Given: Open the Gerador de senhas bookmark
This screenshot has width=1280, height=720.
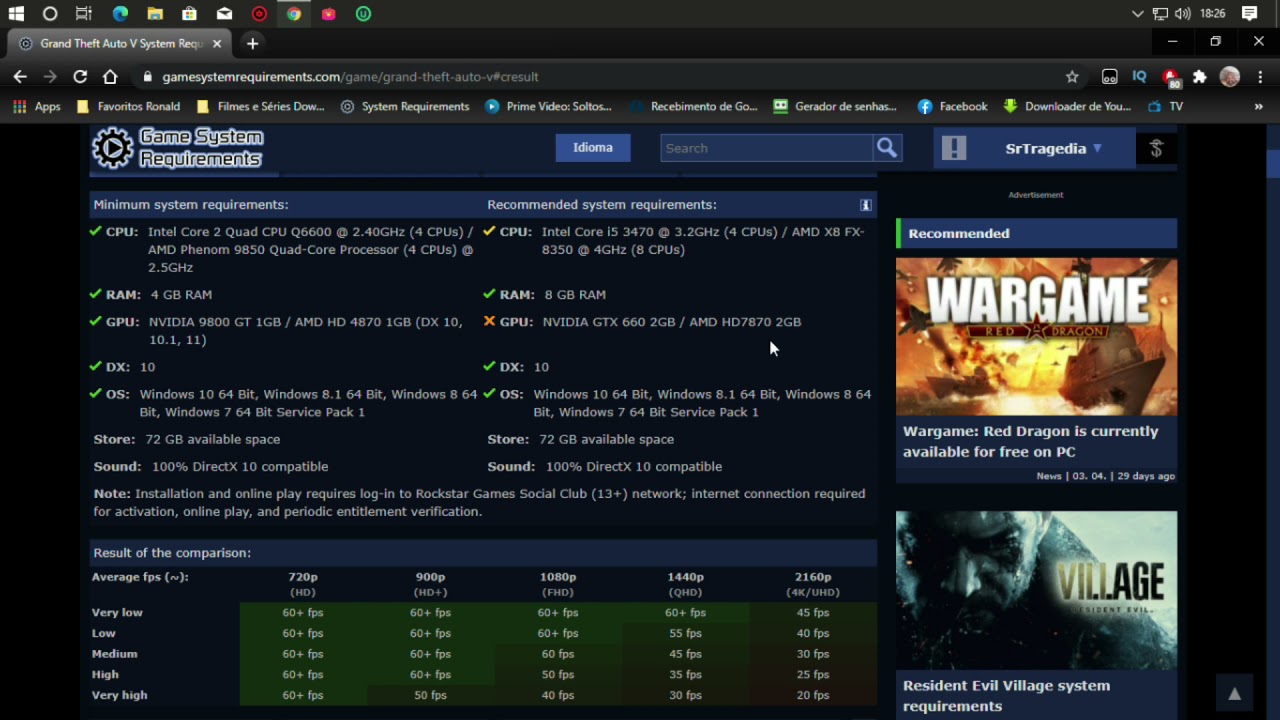Looking at the screenshot, I should point(835,106).
